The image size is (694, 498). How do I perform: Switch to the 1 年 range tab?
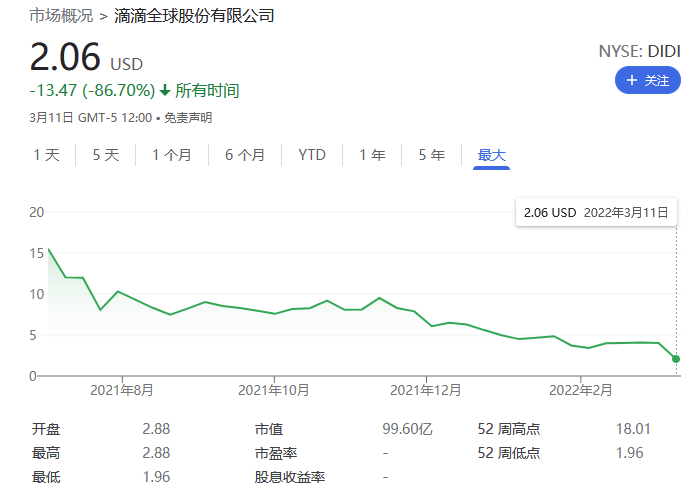[372, 155]
